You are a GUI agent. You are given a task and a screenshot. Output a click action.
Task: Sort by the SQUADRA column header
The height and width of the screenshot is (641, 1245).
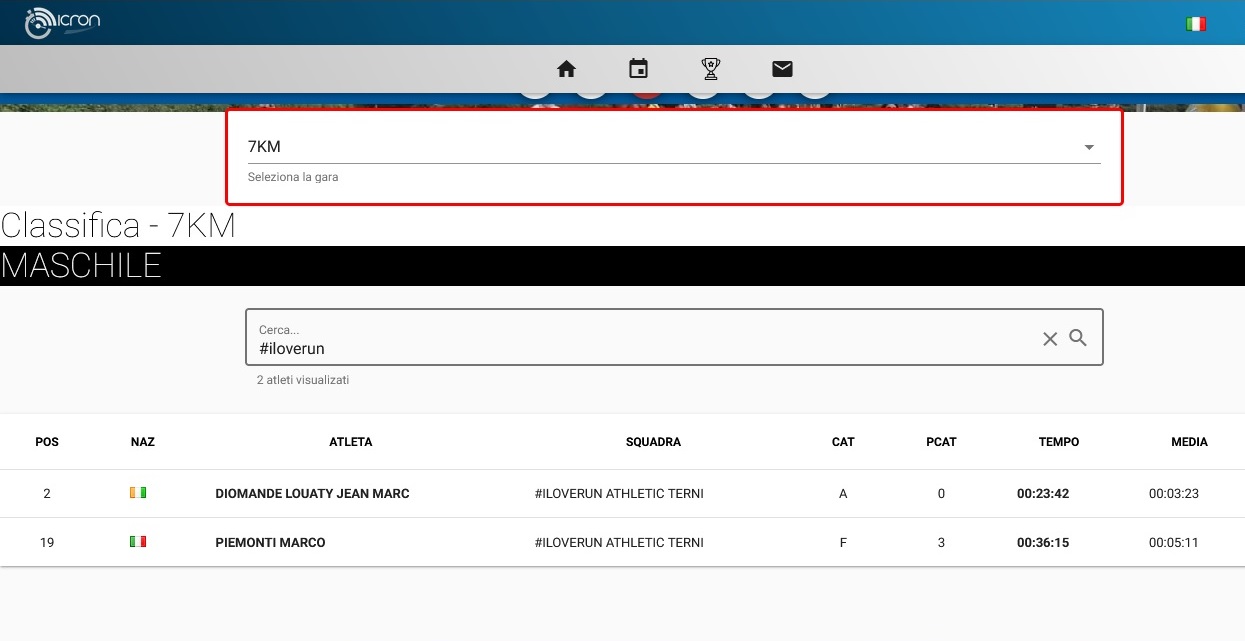pos(653,442)
